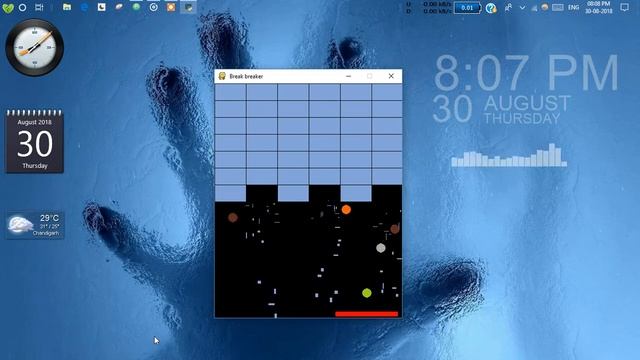Click the 0.01 battery meter gadget
The height and width of the screenshot is (360, 640).
467,8
